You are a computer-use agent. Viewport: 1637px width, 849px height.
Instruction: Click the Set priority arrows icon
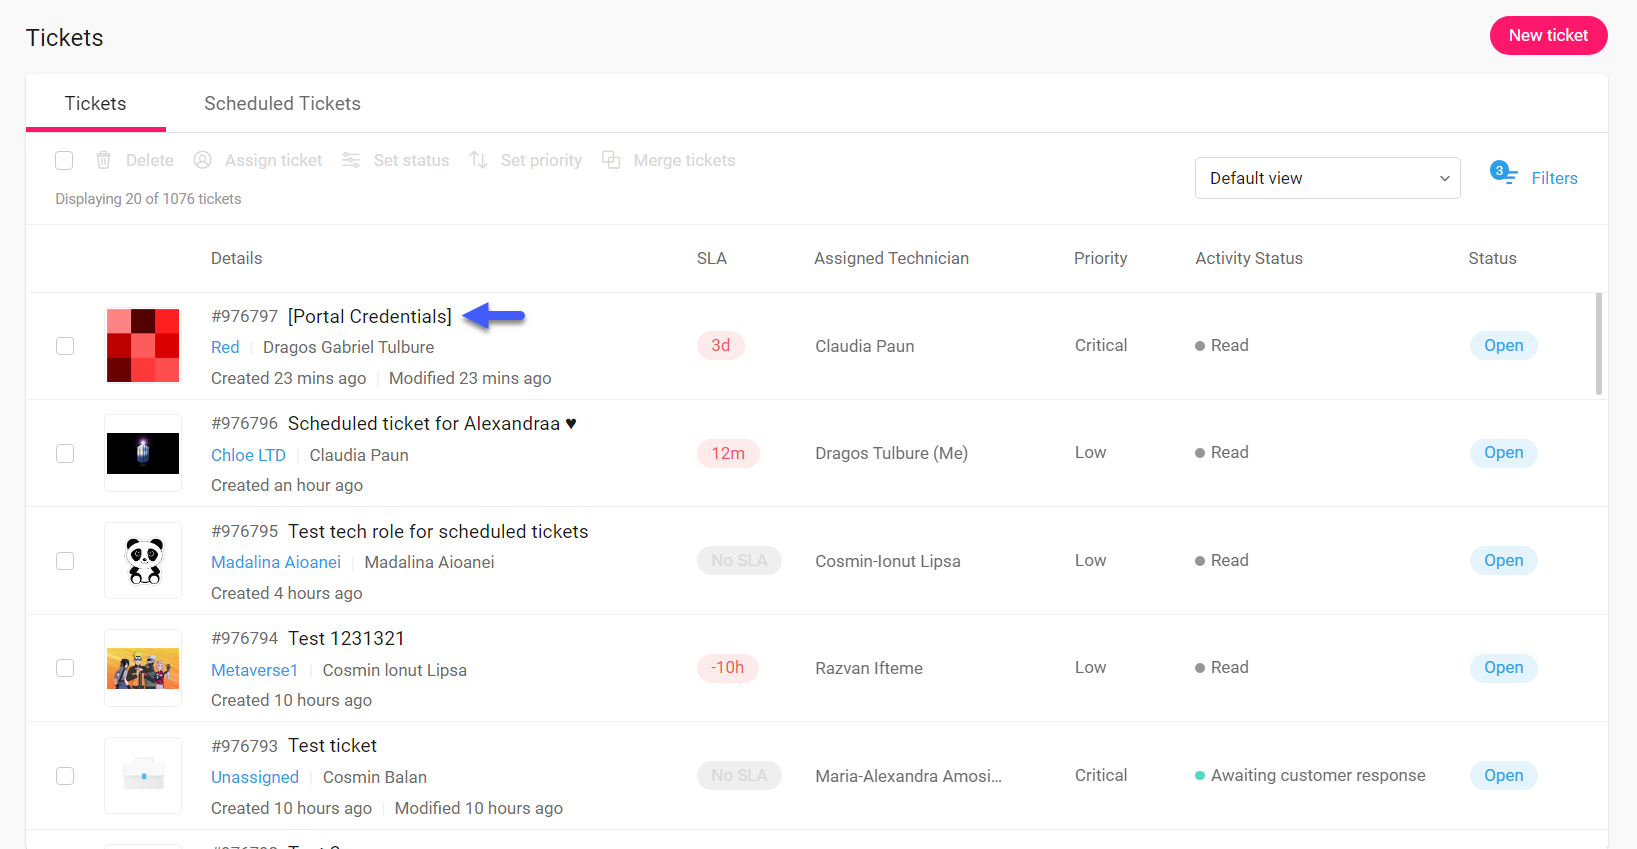pos(478,160)
